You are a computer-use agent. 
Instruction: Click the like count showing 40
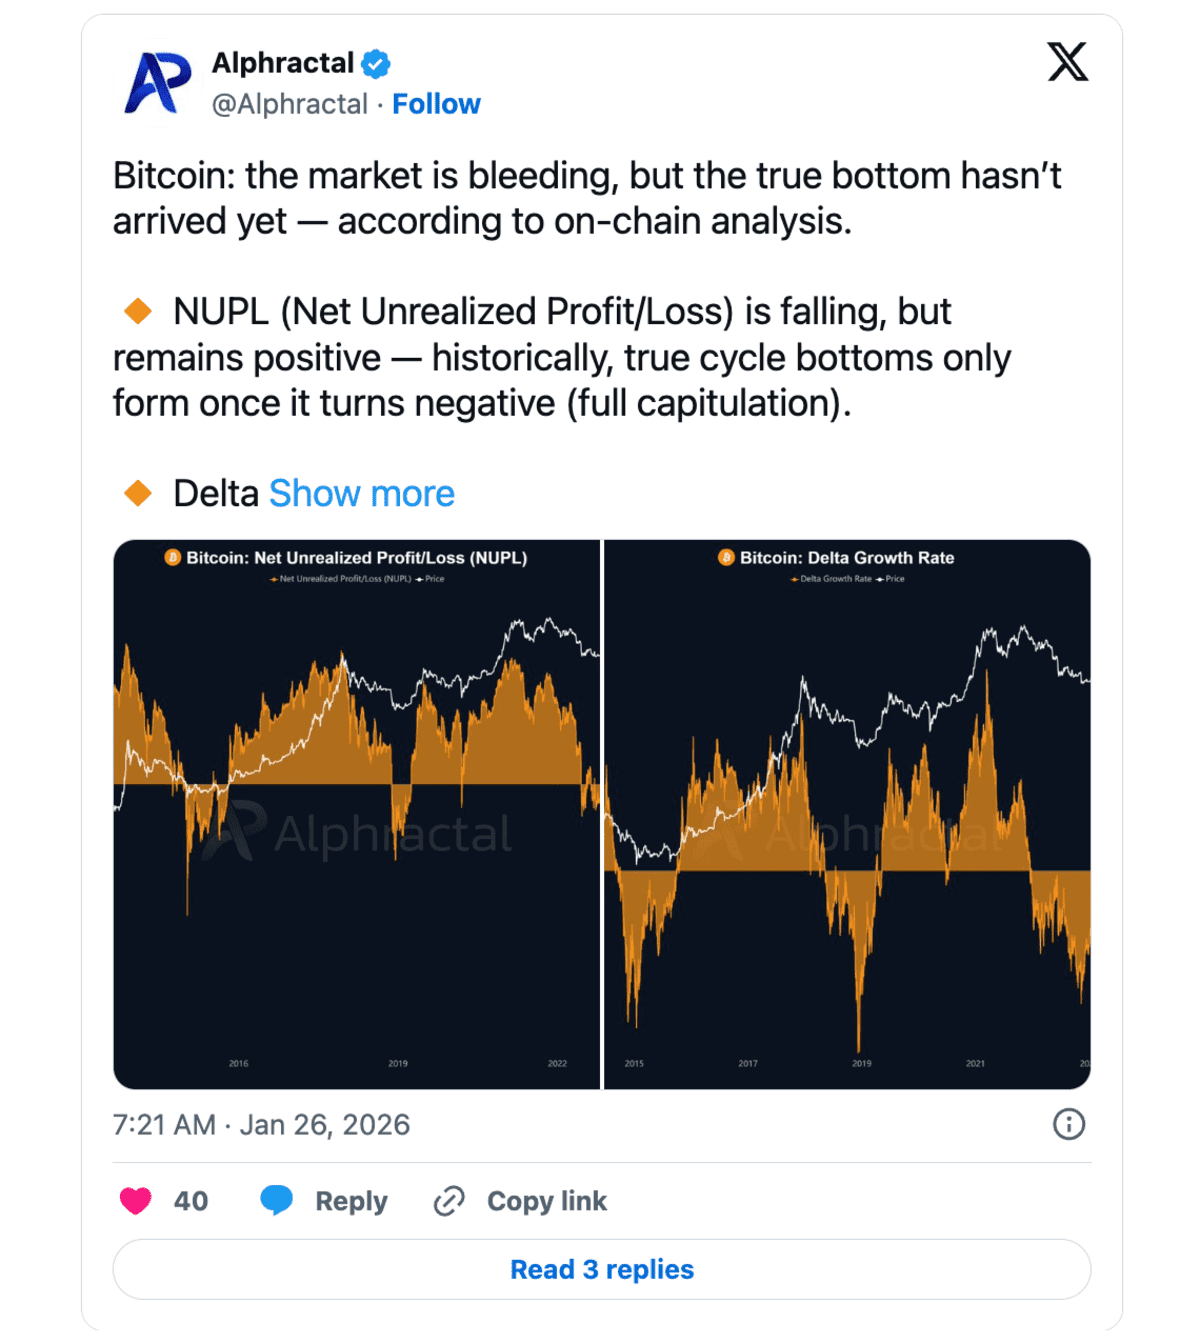190,1200
